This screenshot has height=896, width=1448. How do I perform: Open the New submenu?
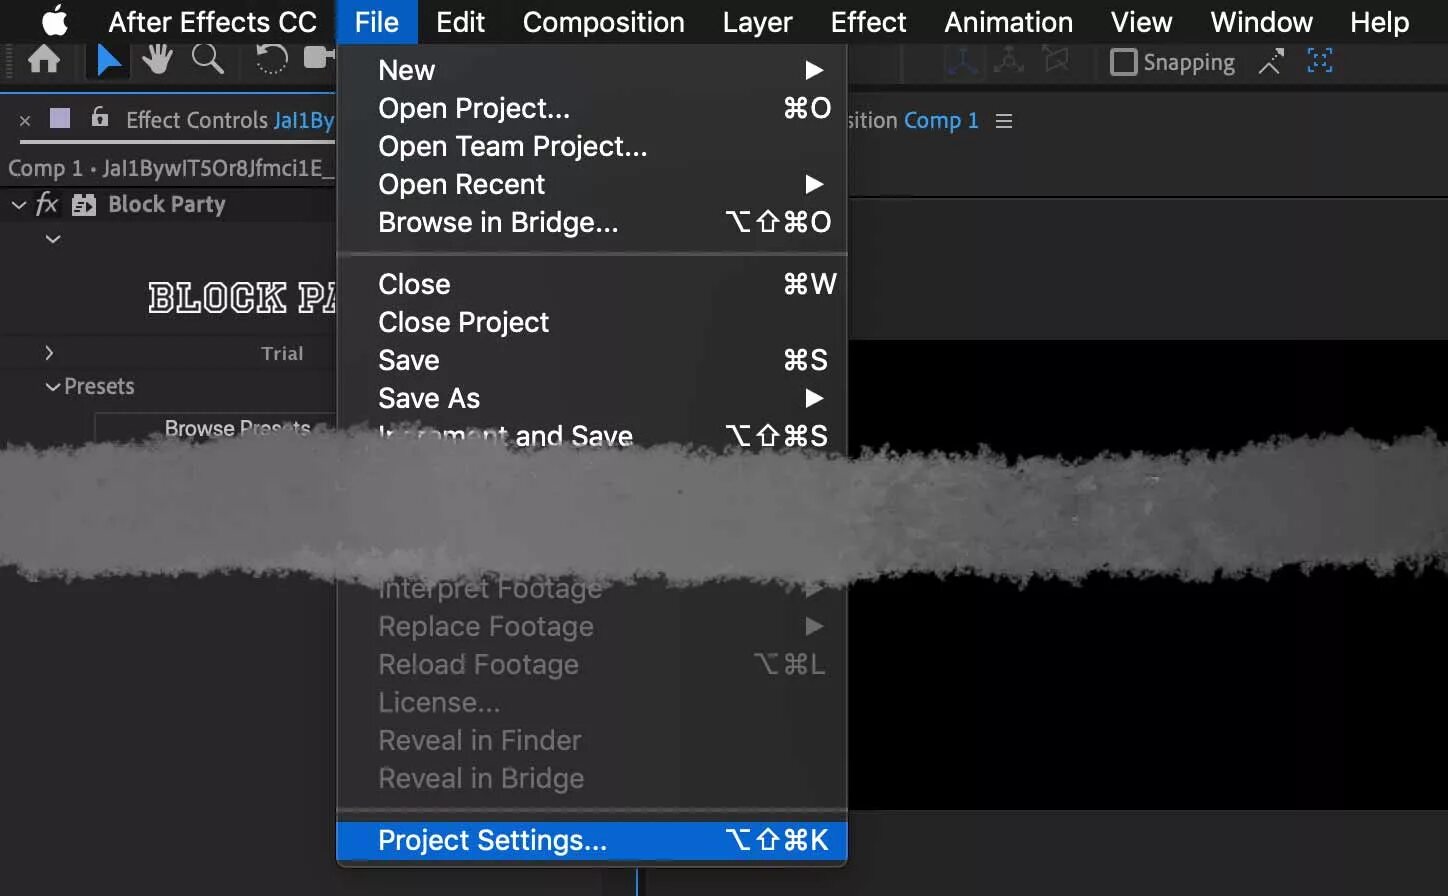[x=592, y=70]
